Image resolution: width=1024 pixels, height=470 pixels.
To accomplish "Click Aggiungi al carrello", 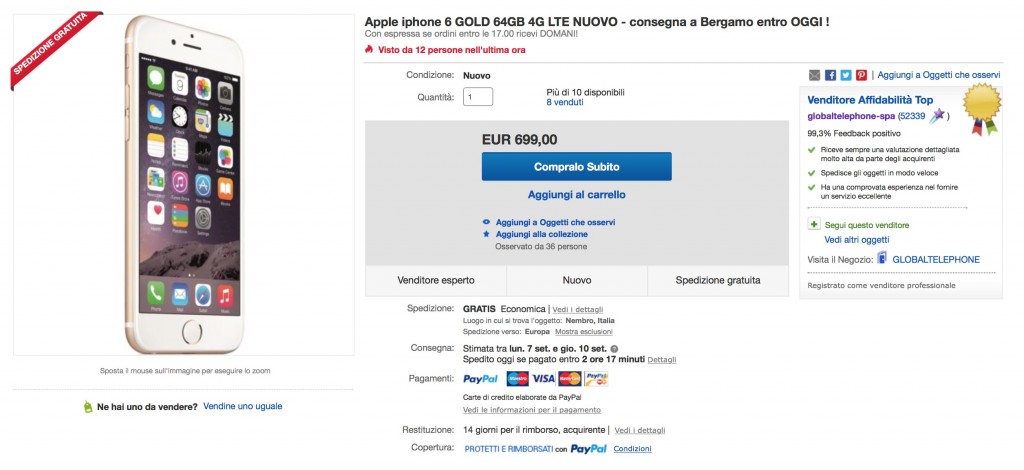I will (x=576, y=195).
